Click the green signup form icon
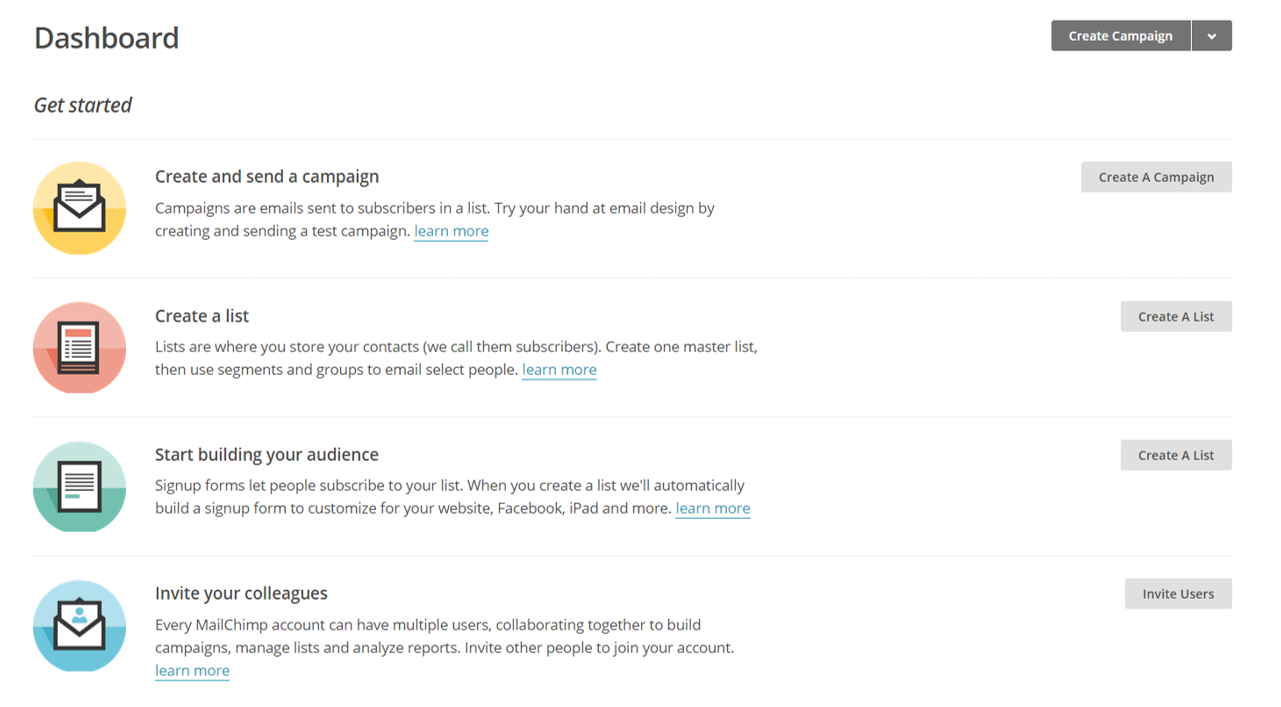1281x707 pixels. [80, 486]
